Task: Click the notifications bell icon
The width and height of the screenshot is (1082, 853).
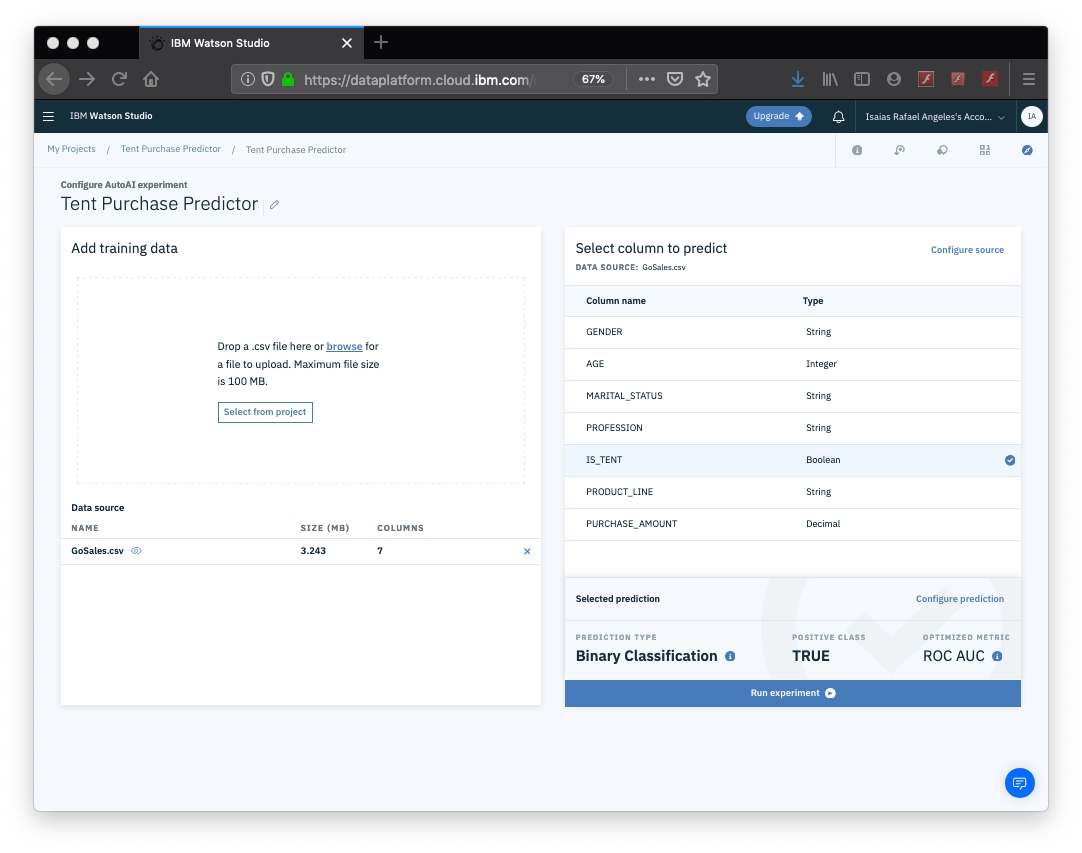Action: (838, 116)
